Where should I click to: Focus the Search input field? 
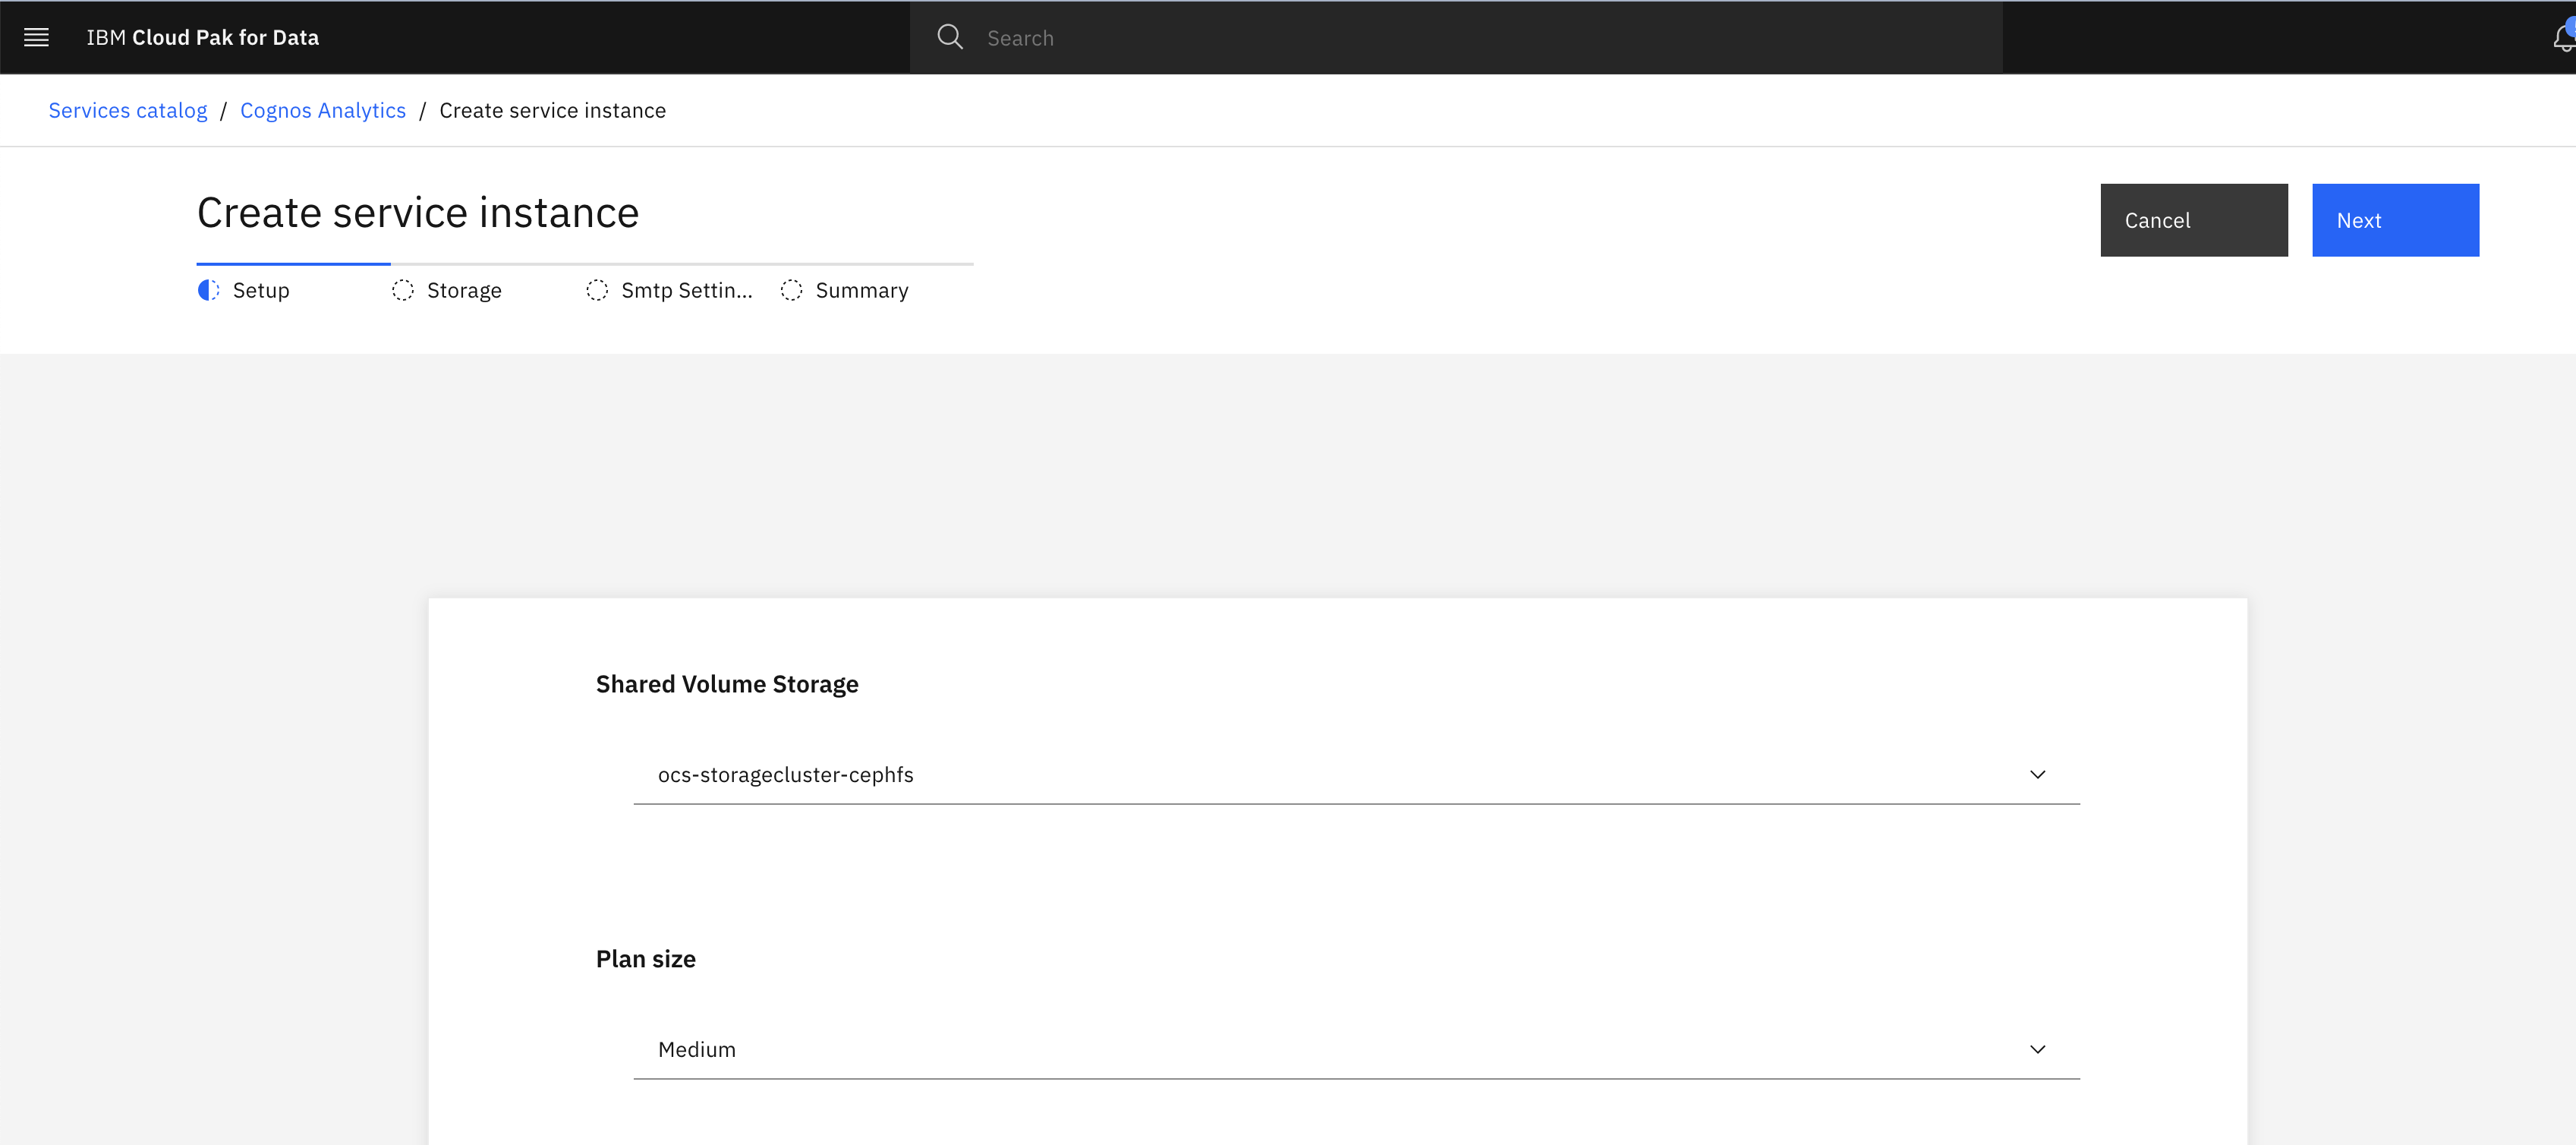click(x=1456, y=37)
